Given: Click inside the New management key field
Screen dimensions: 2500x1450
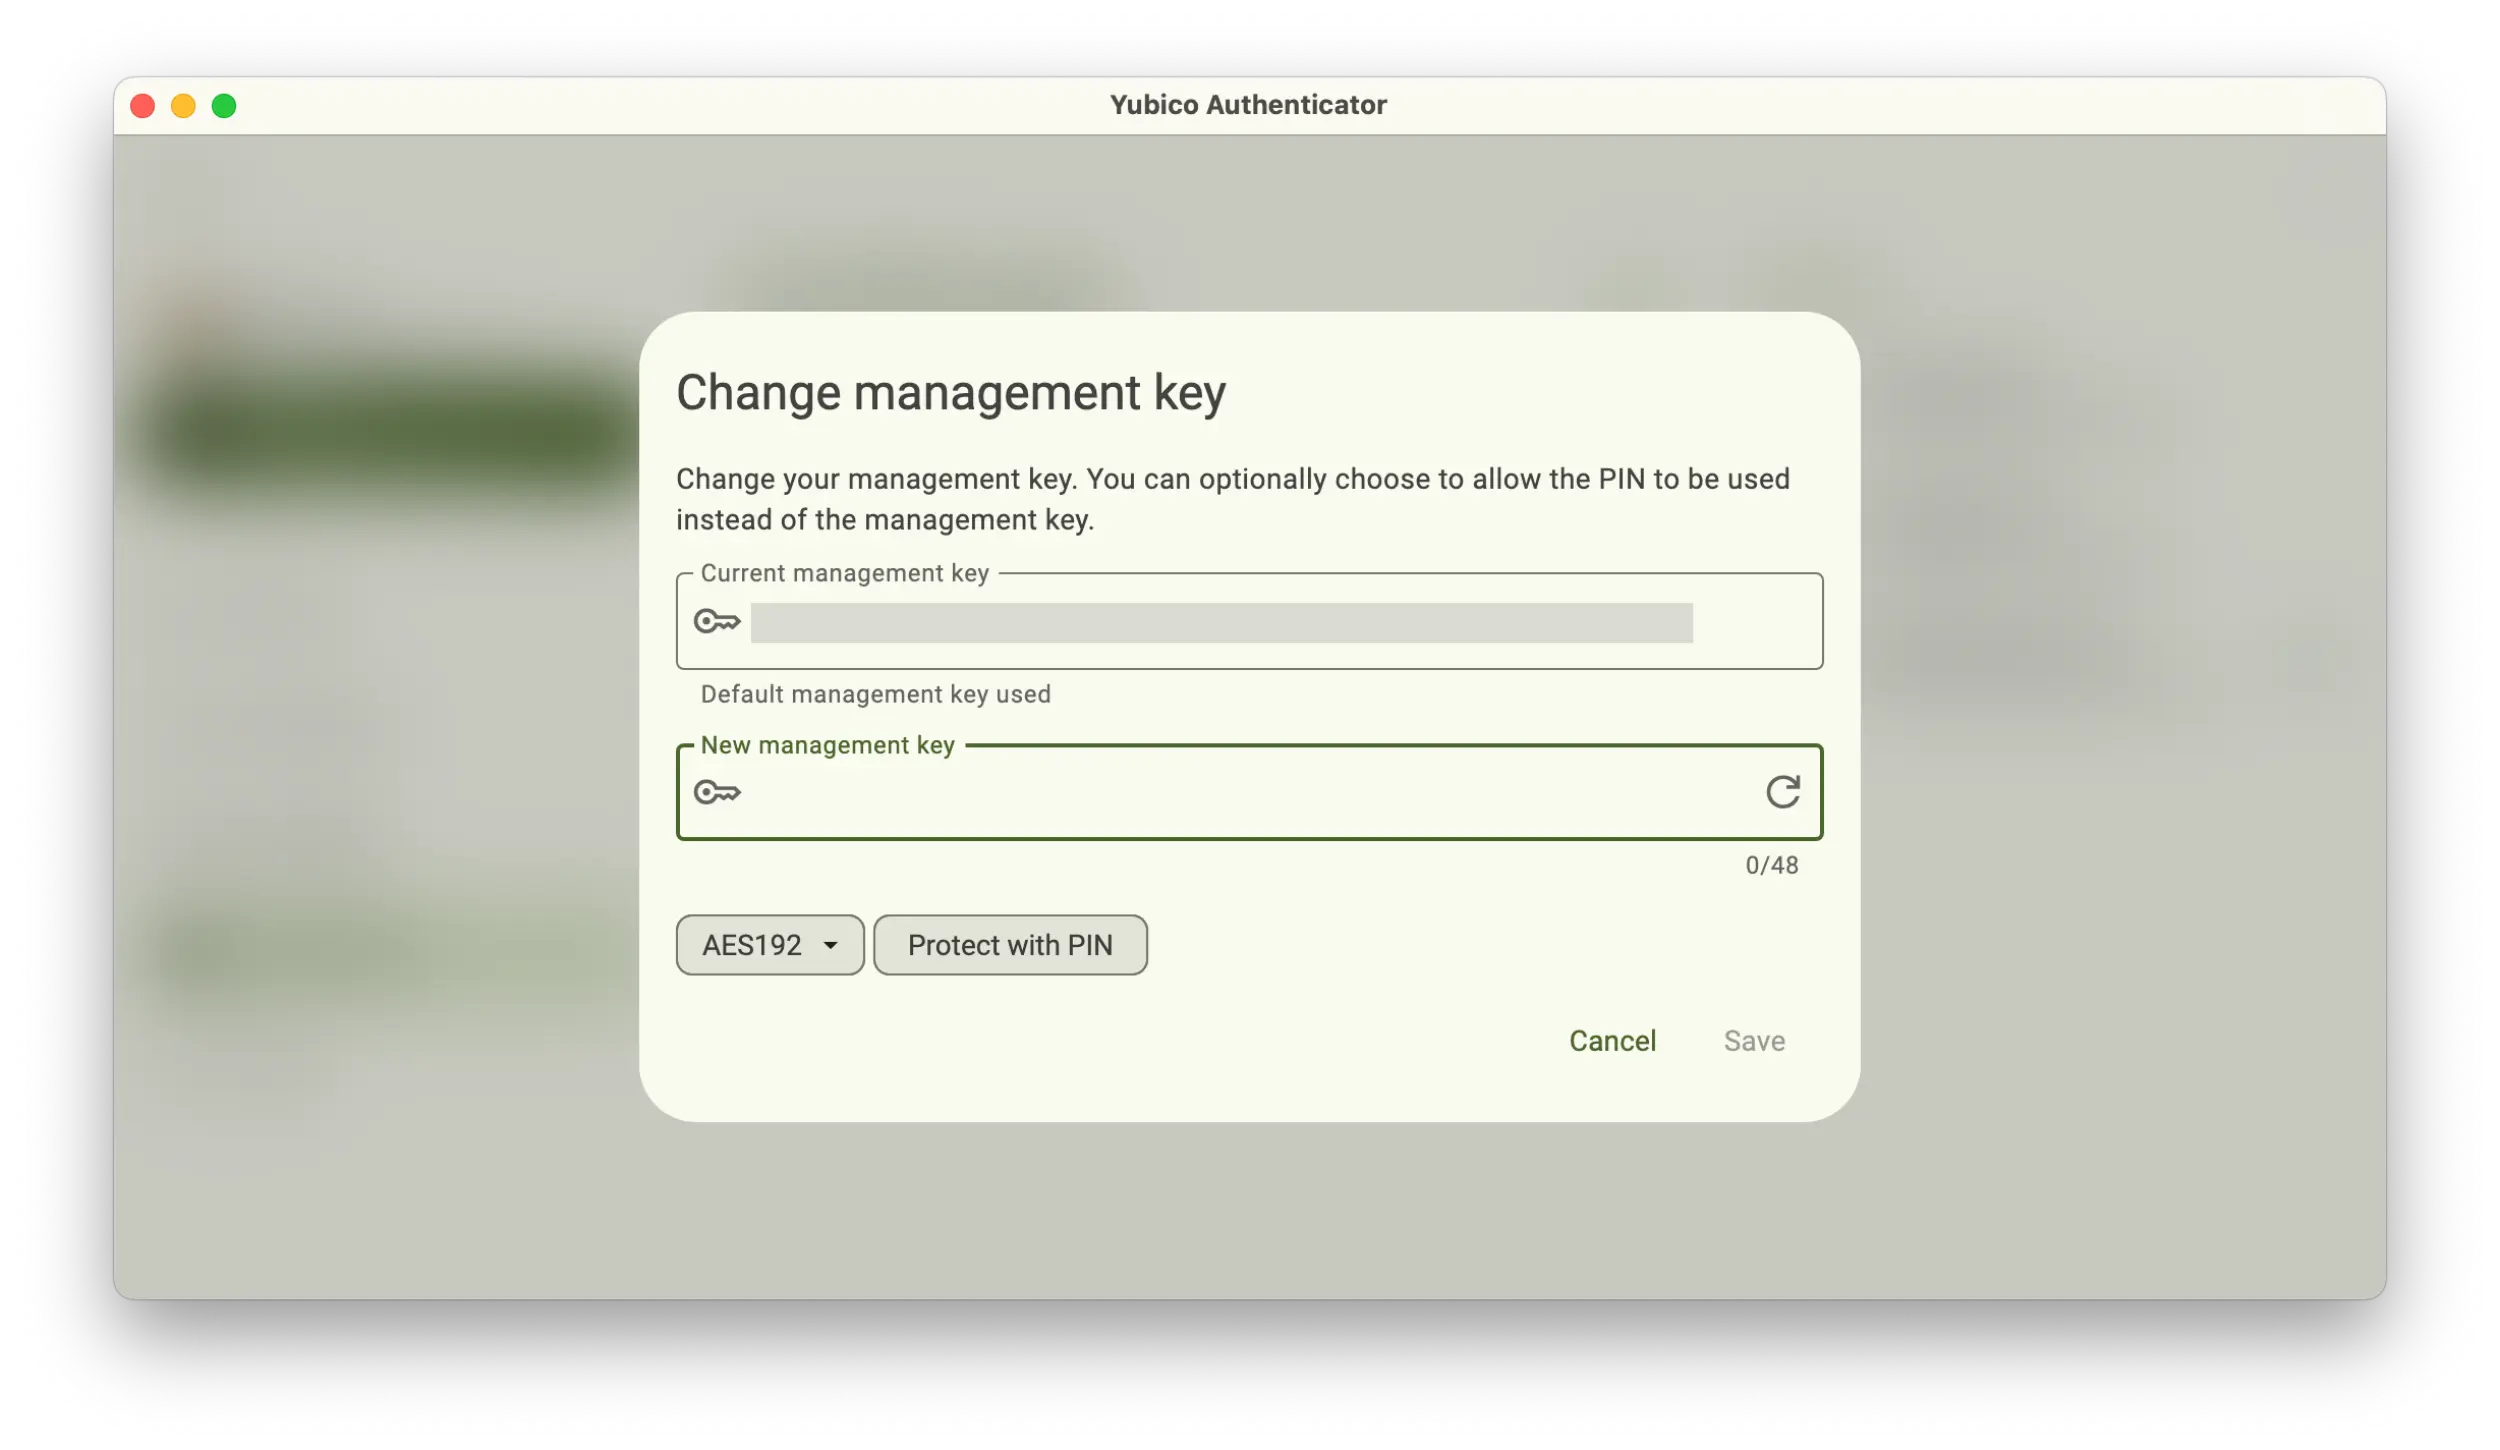Looking at the screenshot, I should pos(1200,792).
